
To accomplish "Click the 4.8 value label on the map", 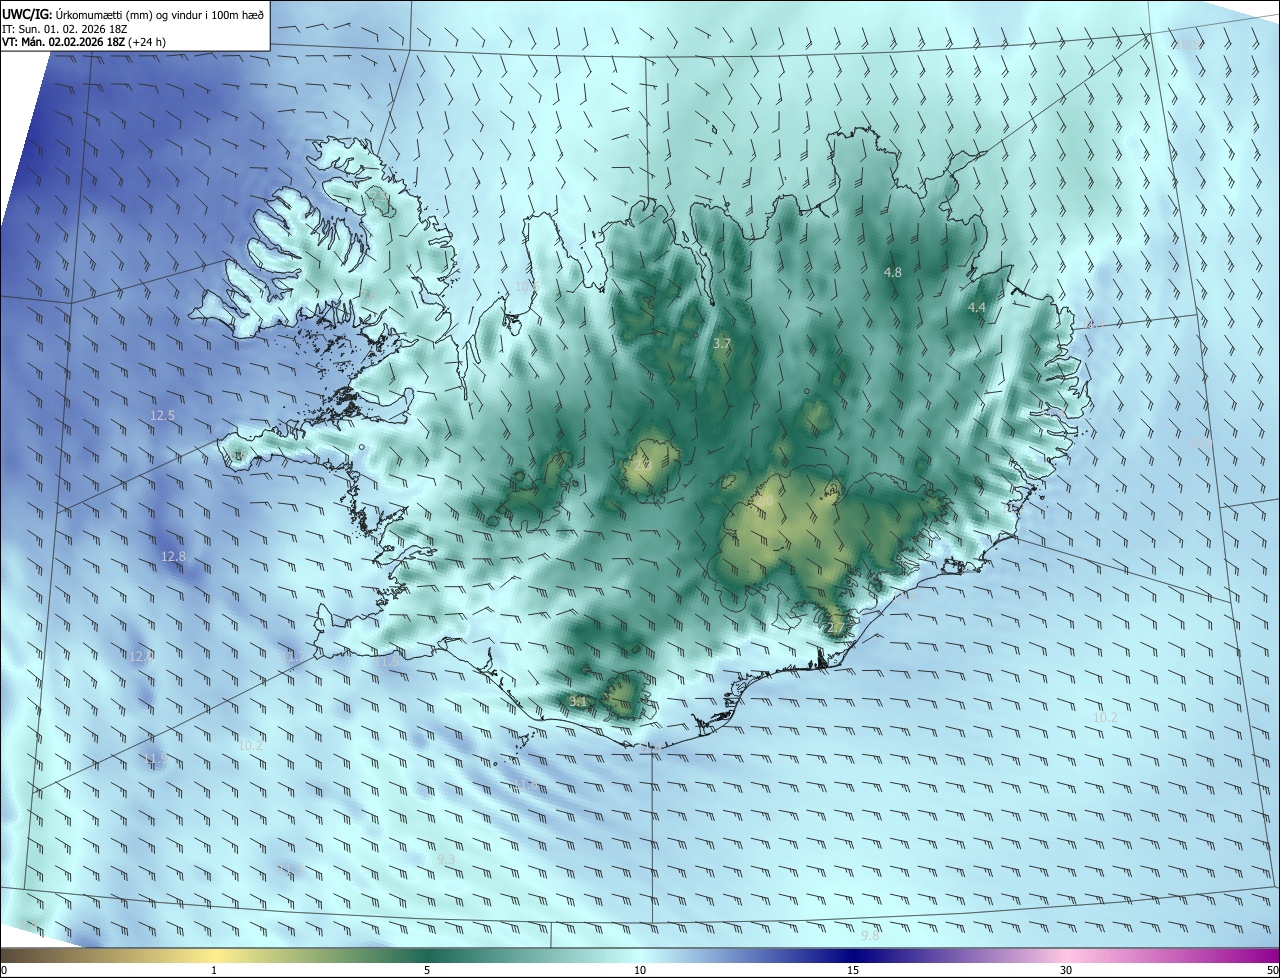I will point(893,272).
